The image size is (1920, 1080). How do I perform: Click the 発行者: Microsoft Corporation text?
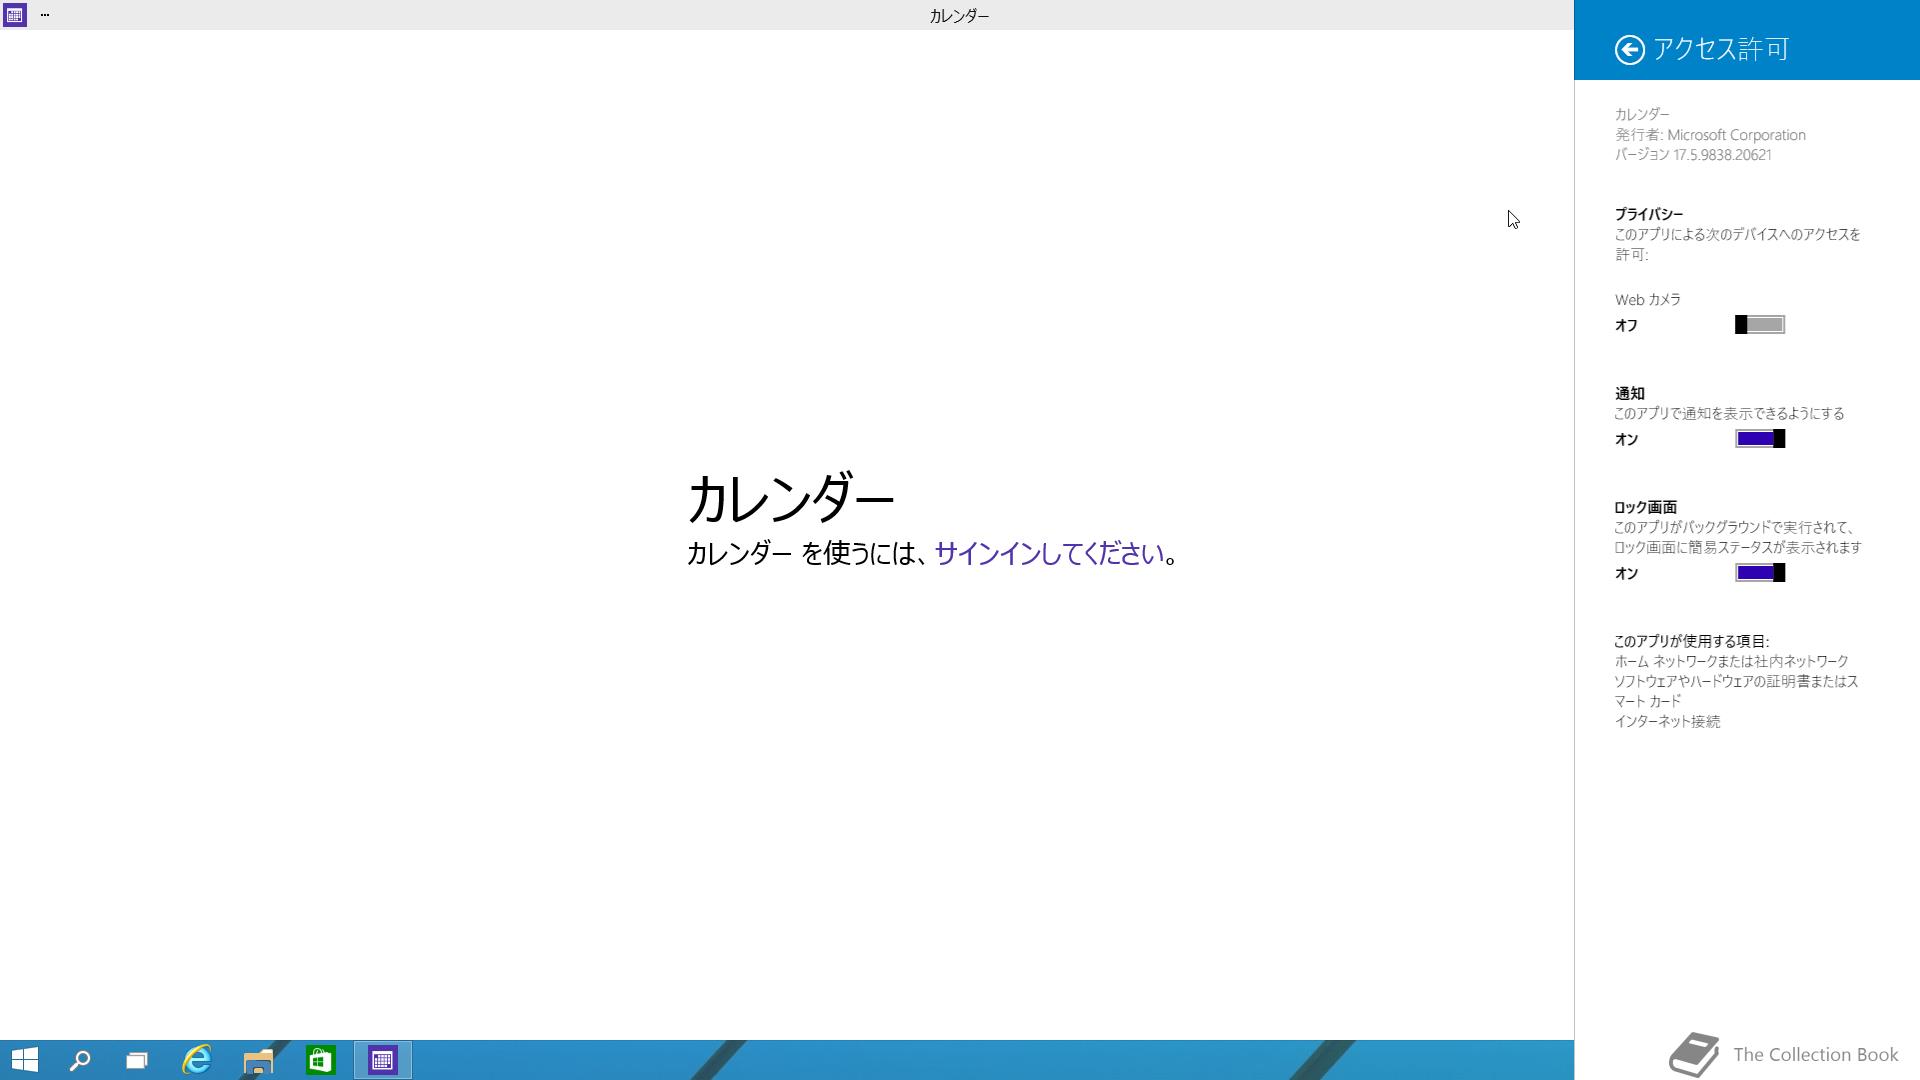pos(1710,135)
